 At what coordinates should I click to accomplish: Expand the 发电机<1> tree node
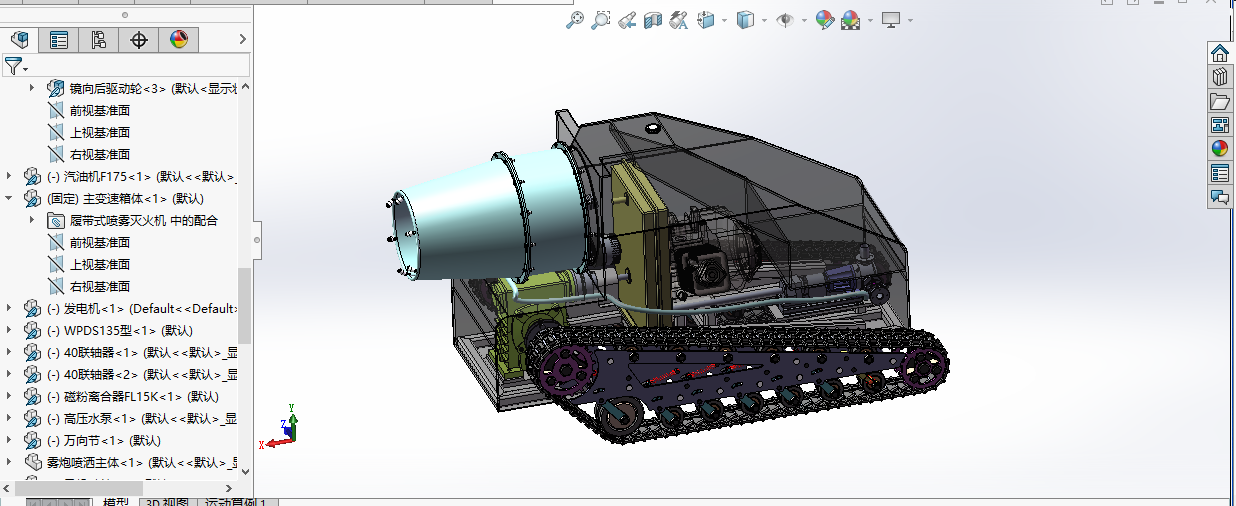[x=9, y=308]
